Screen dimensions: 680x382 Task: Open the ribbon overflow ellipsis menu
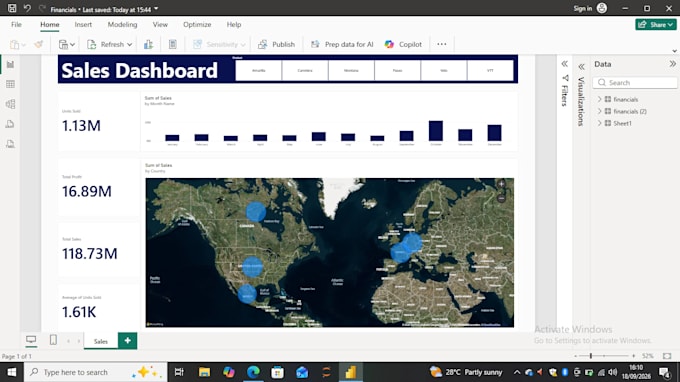pyautogui.click(x=441, y=44)
